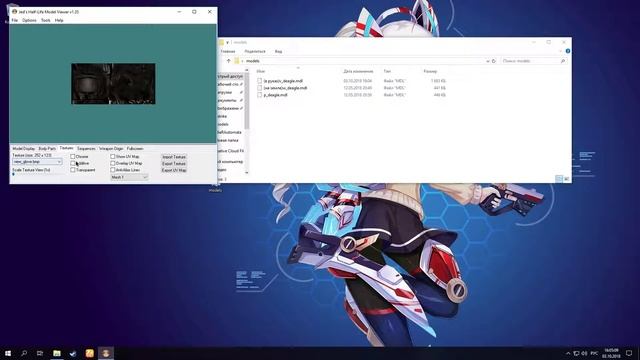Sort by Type column header
The height and width of the screenshot is (360, 640).
click(387, 71)
